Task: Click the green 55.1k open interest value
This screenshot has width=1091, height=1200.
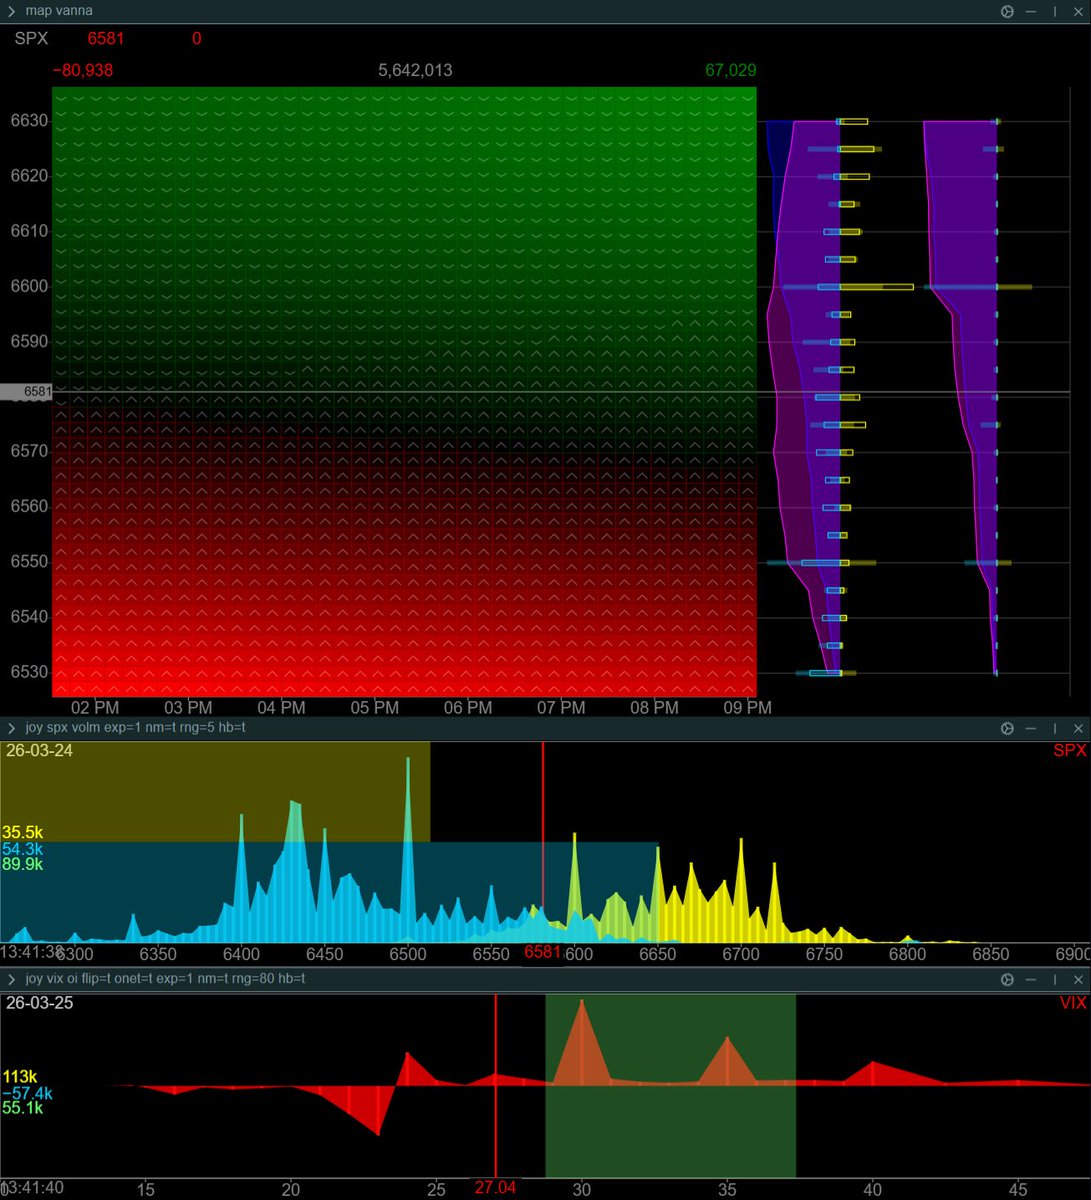Action: coord(22,1108)
